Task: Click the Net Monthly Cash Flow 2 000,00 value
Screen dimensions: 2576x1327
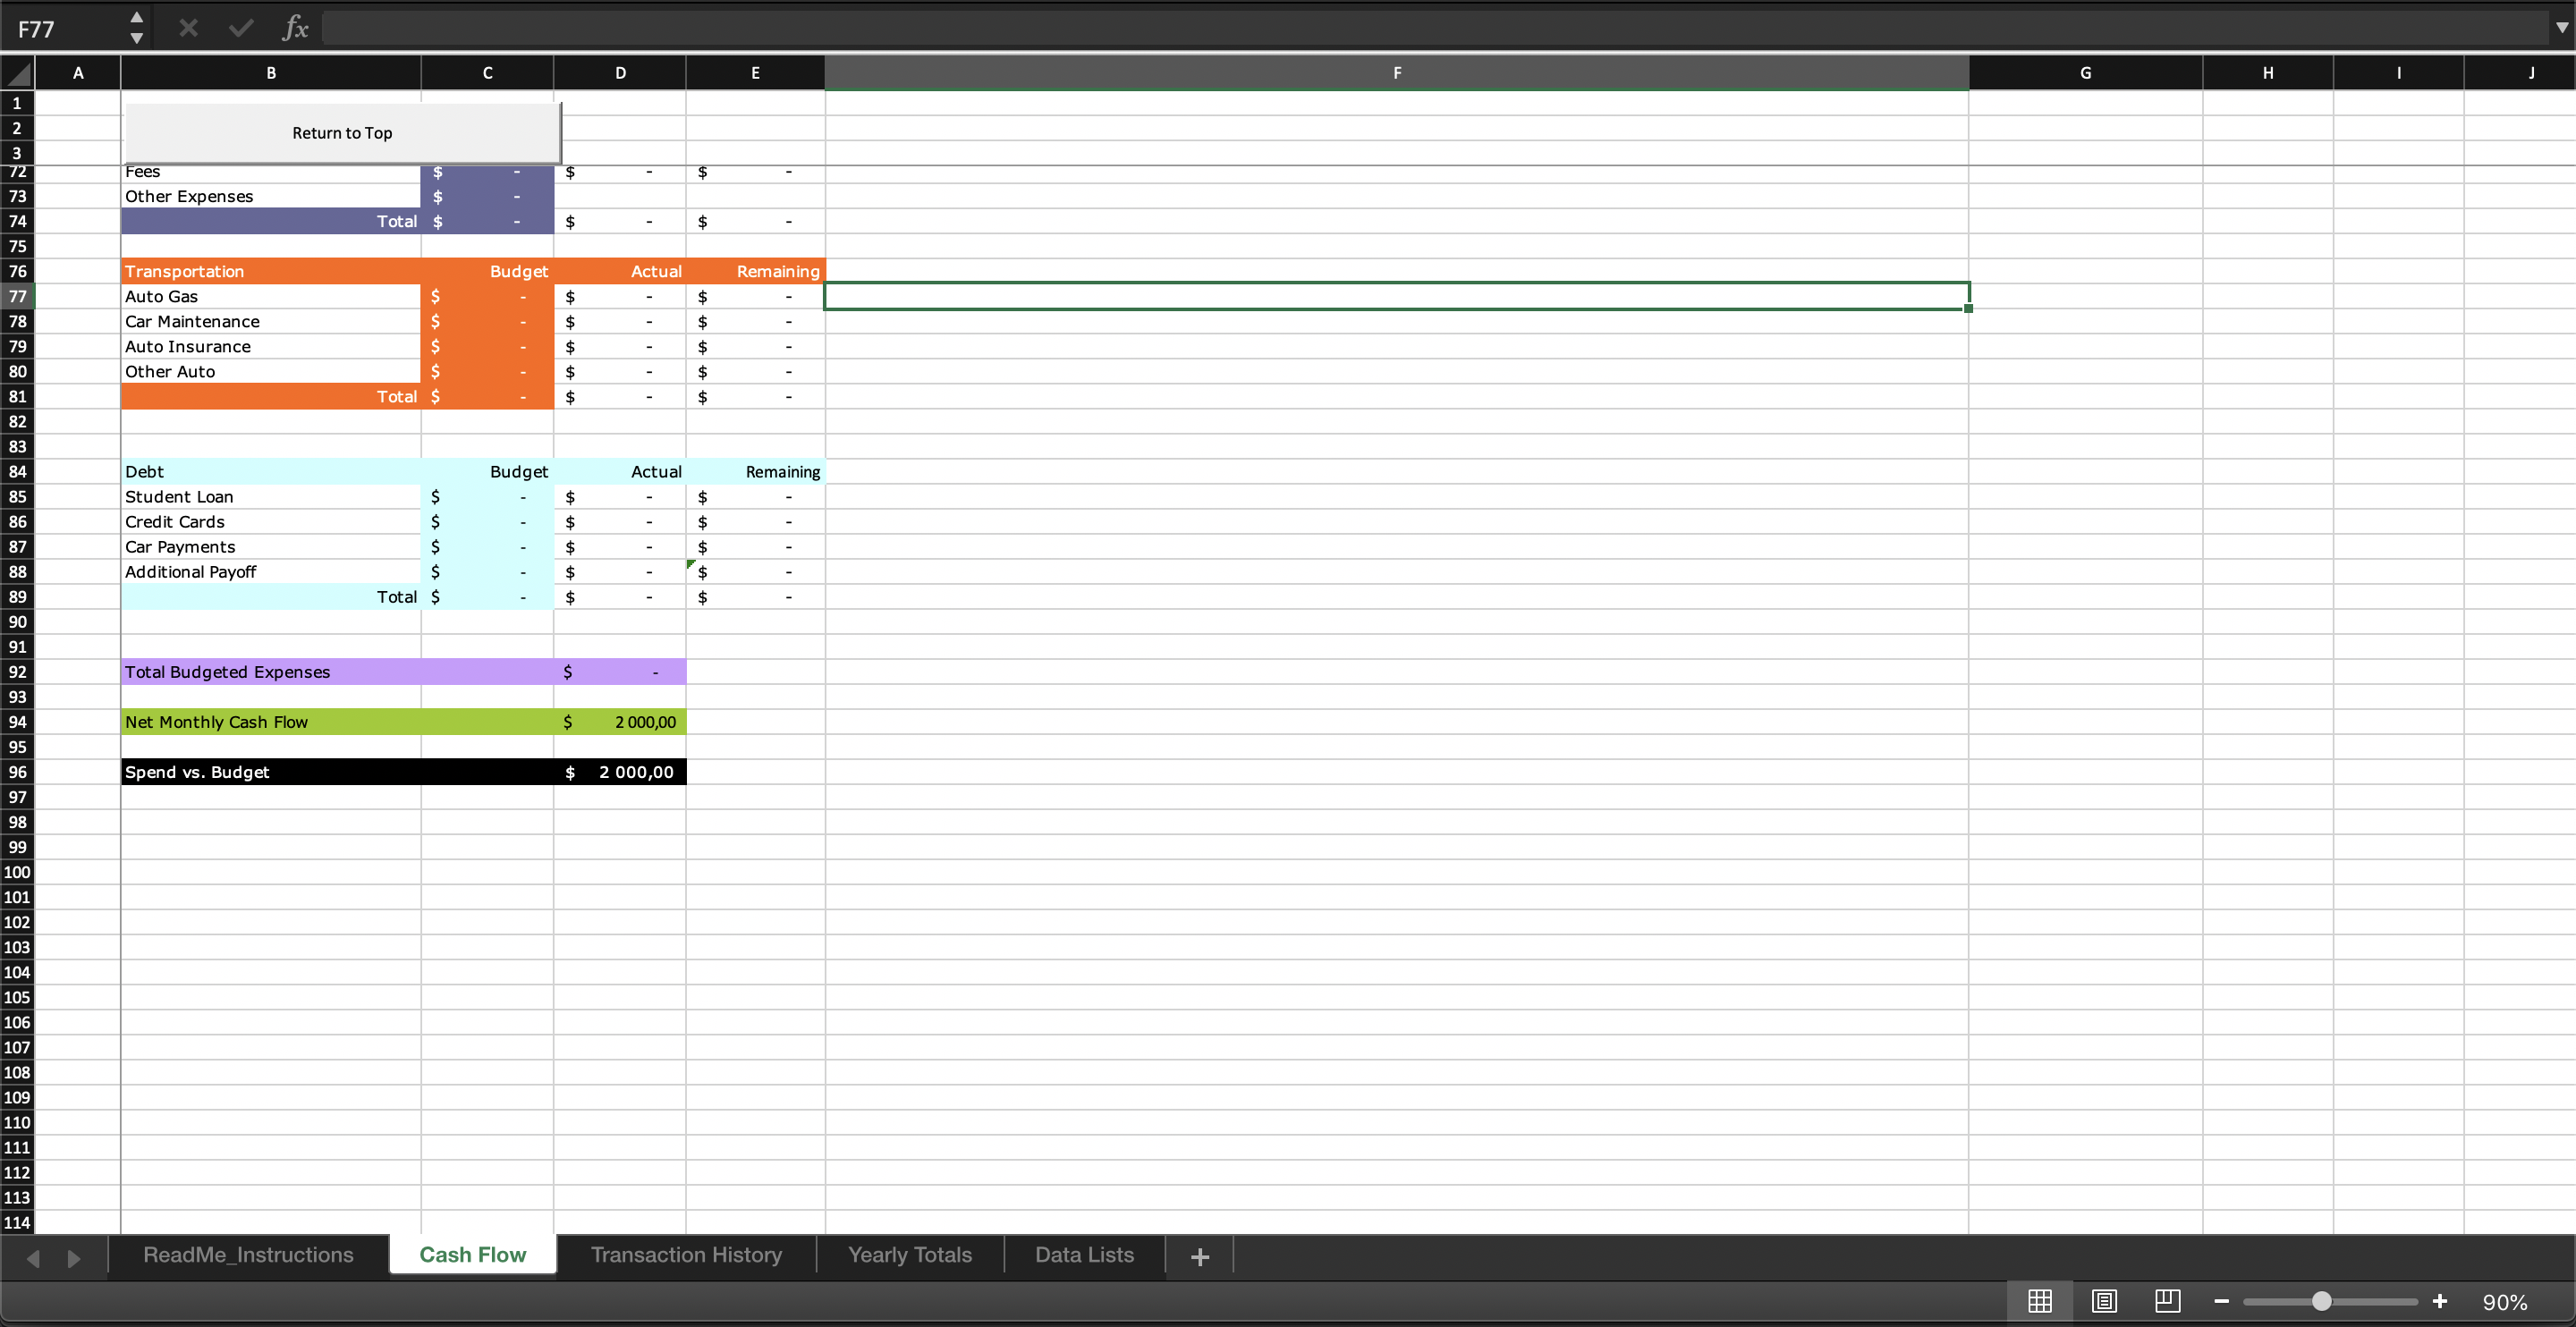Action: point(620,722)
